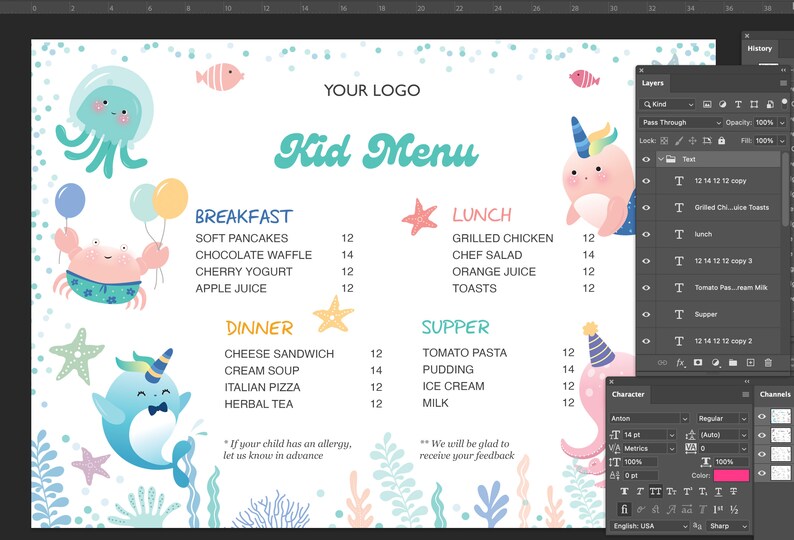Toggle Standard Ligatures fi button

pos(624,509)
